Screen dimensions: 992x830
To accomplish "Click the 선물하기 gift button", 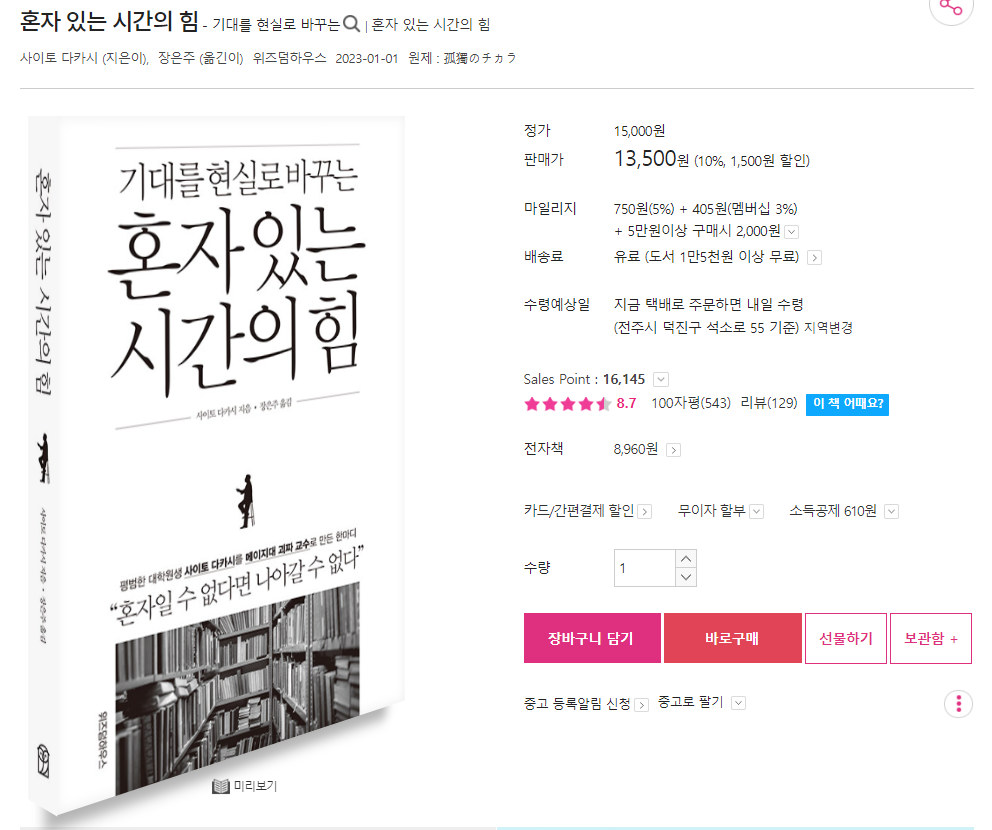I will [x=846, y=638].
